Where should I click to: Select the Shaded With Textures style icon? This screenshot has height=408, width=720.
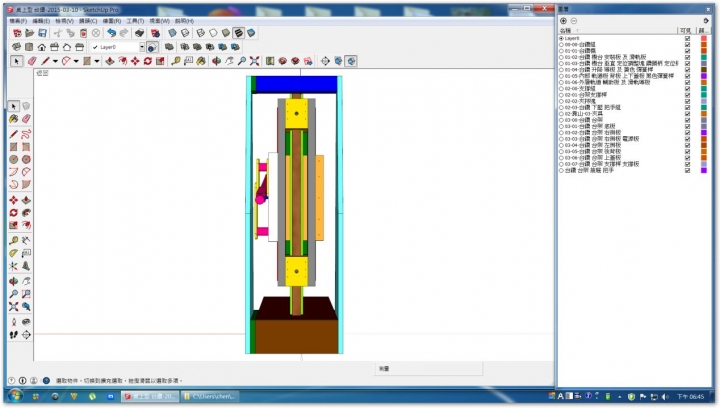238,33
